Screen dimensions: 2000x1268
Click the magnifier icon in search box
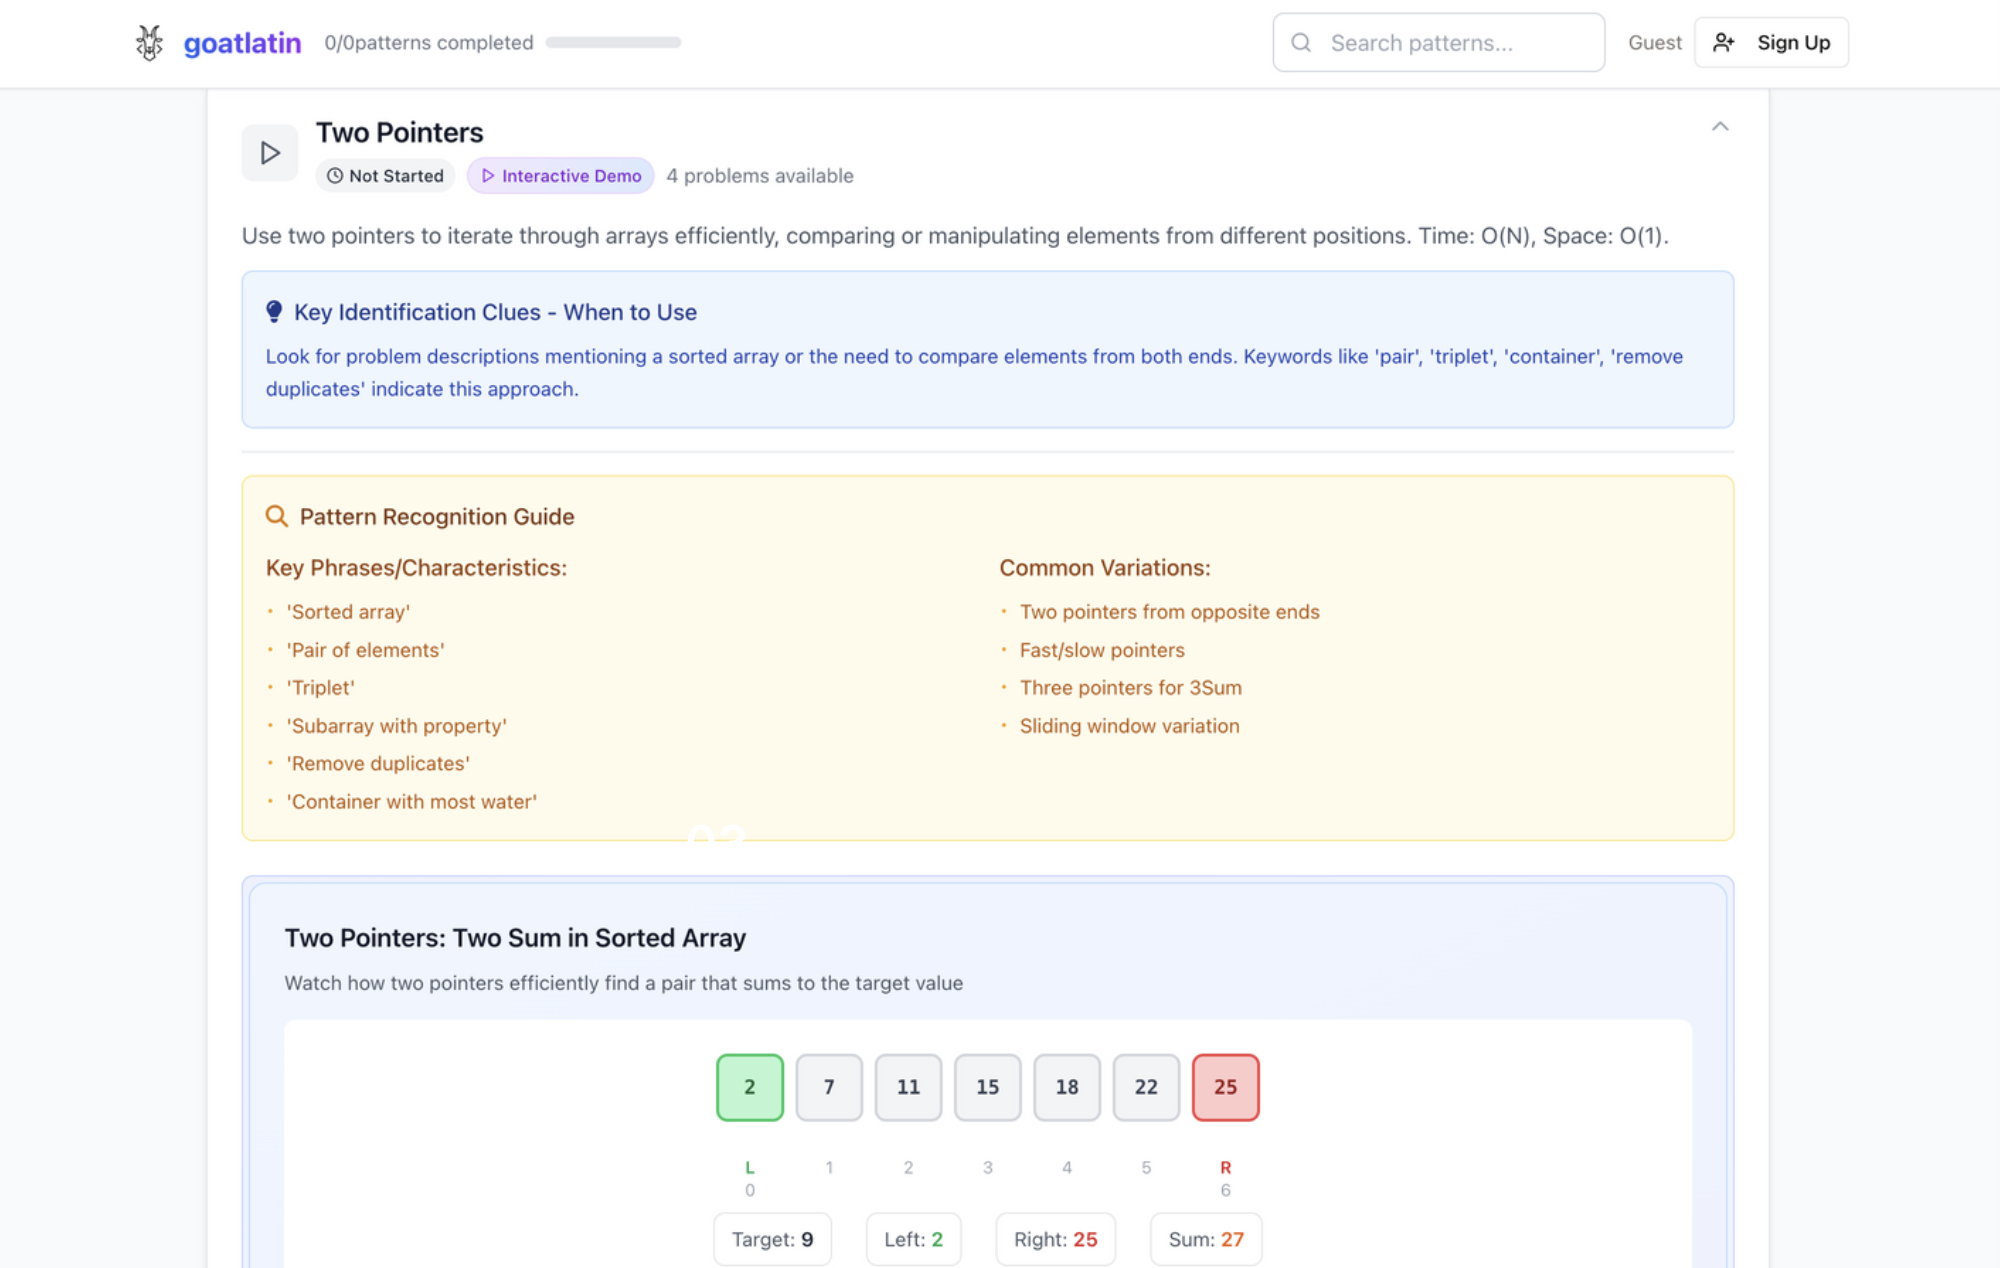[x=1301, y=43]
